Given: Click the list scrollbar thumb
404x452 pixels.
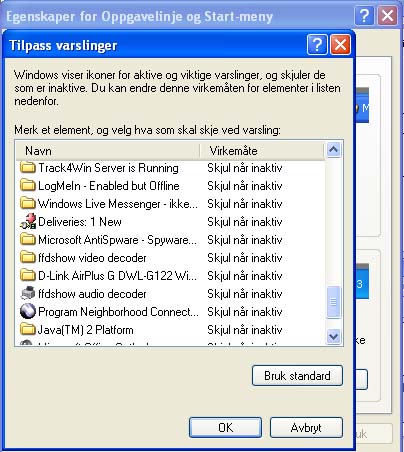Looking at the screenshot, I should pyautogui.click(x=334, y=302).
